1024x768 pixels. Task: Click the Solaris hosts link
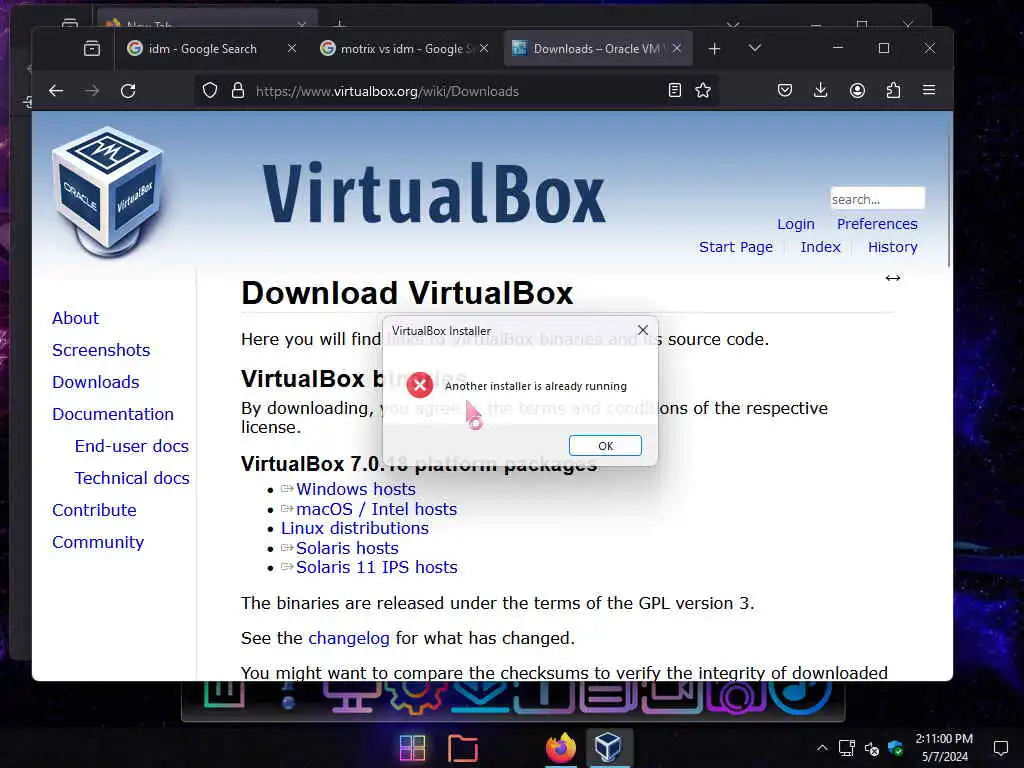click(x=347, y=548)
